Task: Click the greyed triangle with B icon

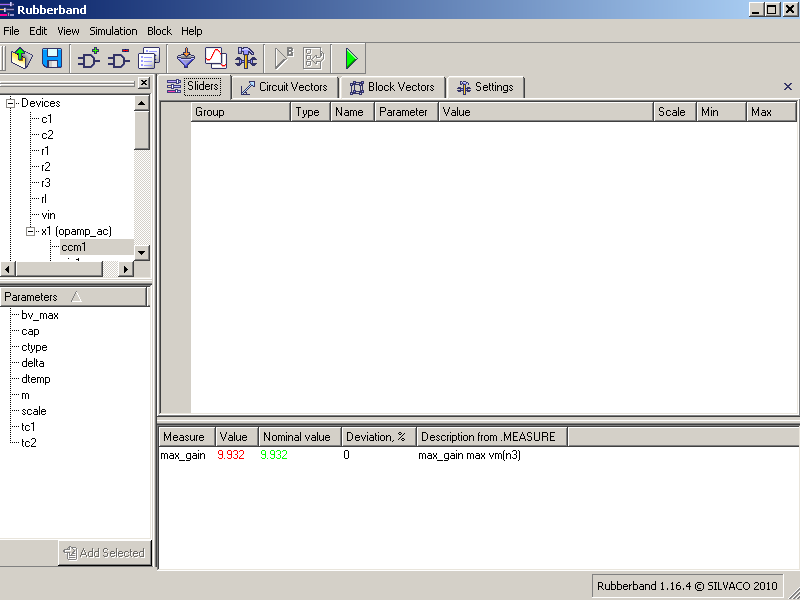Action: coord(284,58)
